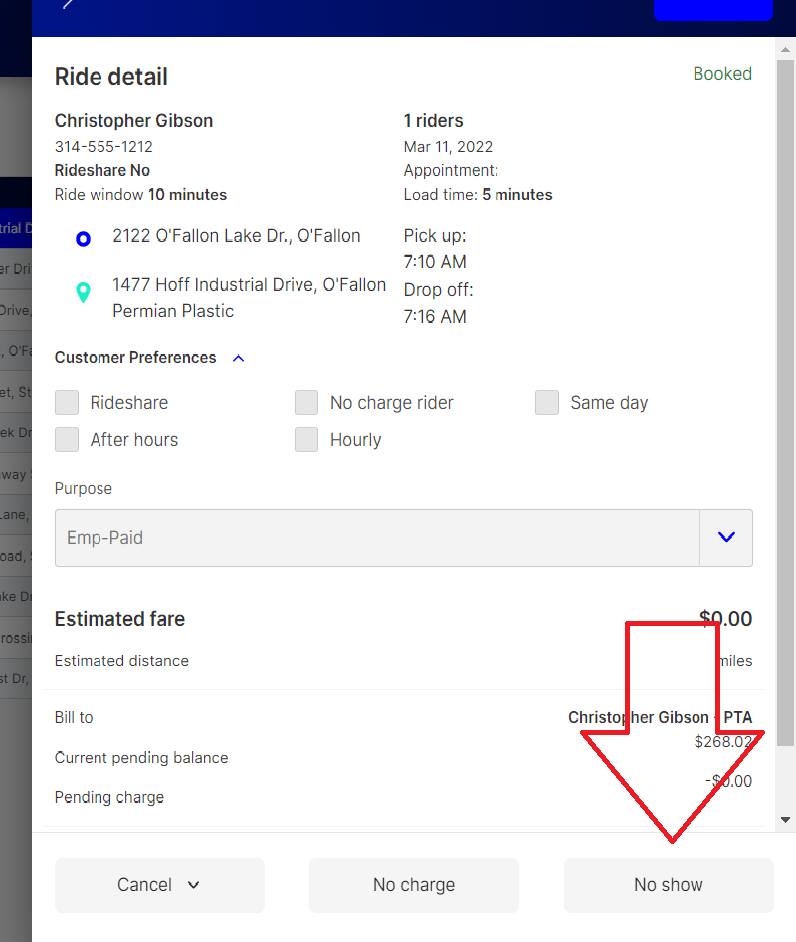Click the vertical scrollbar thumb
The height and width of the screenshot is (942, 796).
tap(786, 400)
